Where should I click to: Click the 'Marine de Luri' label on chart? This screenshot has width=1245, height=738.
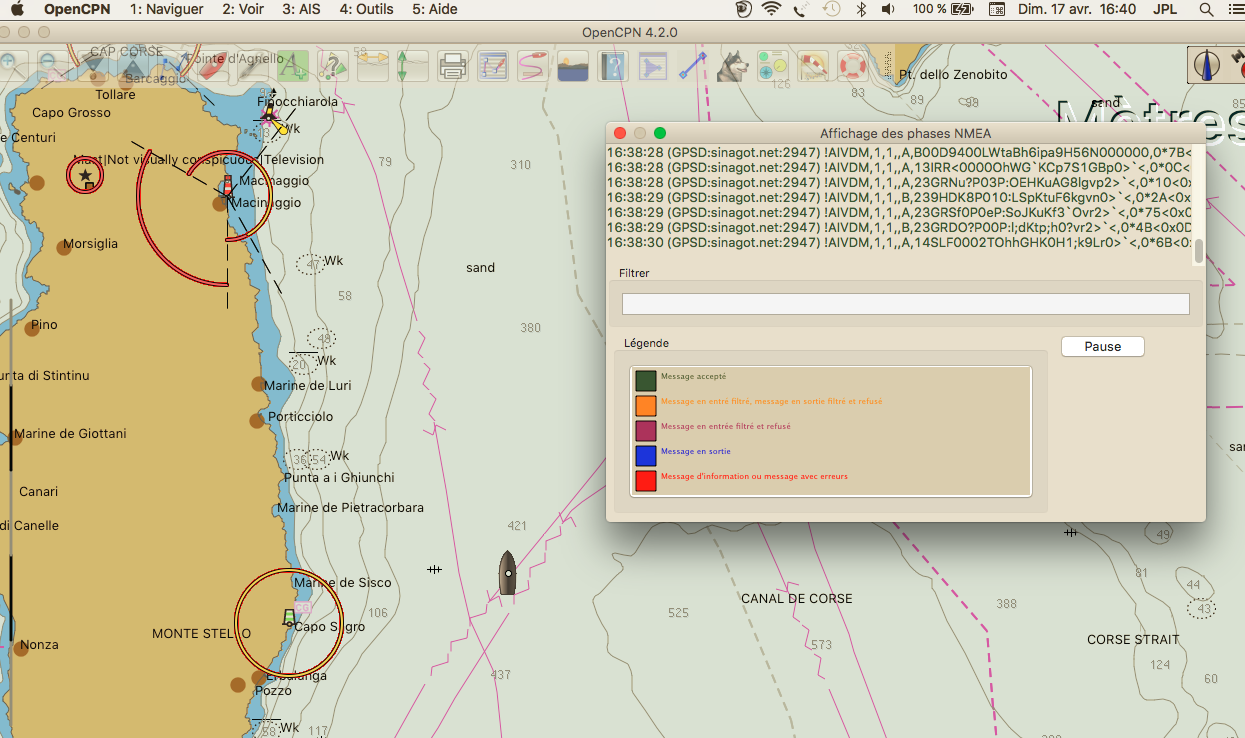tap(308, 386)
